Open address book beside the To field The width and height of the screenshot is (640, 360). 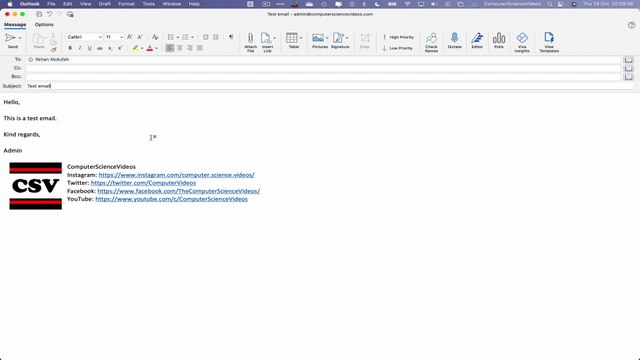(x=628, y=60)
